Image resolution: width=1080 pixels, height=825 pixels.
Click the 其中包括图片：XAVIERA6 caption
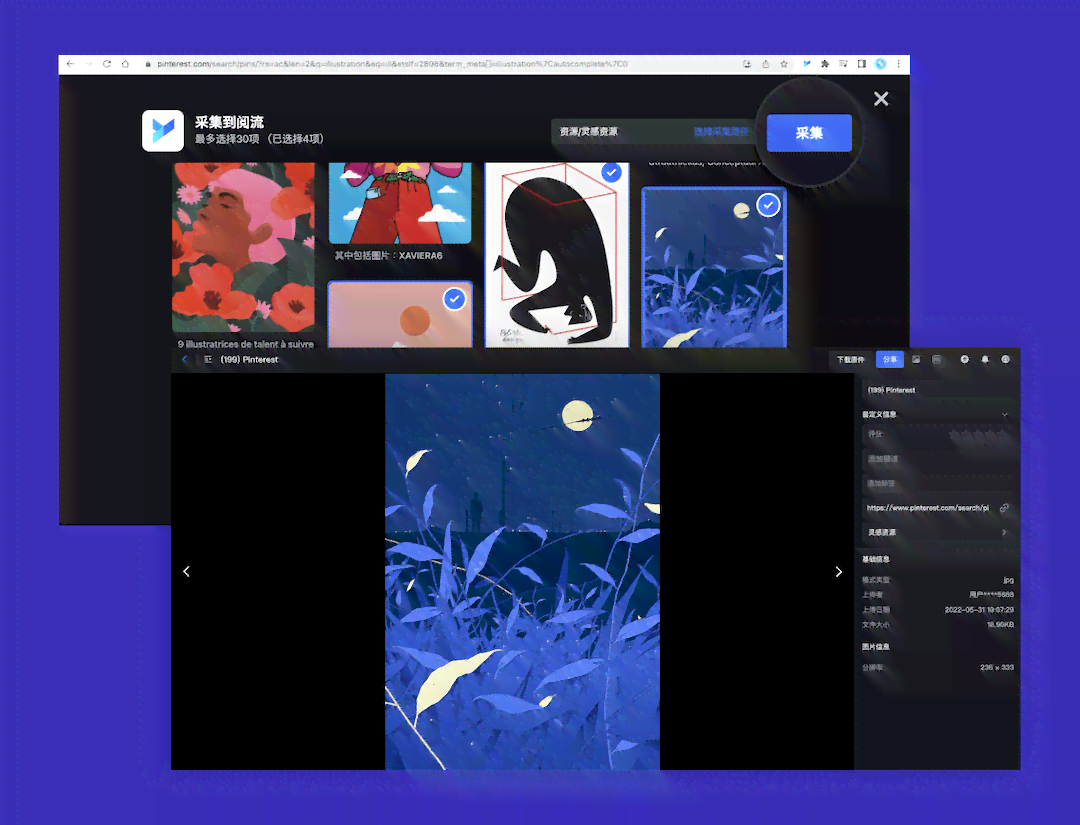pyautogui.click(x=388, y=255)
